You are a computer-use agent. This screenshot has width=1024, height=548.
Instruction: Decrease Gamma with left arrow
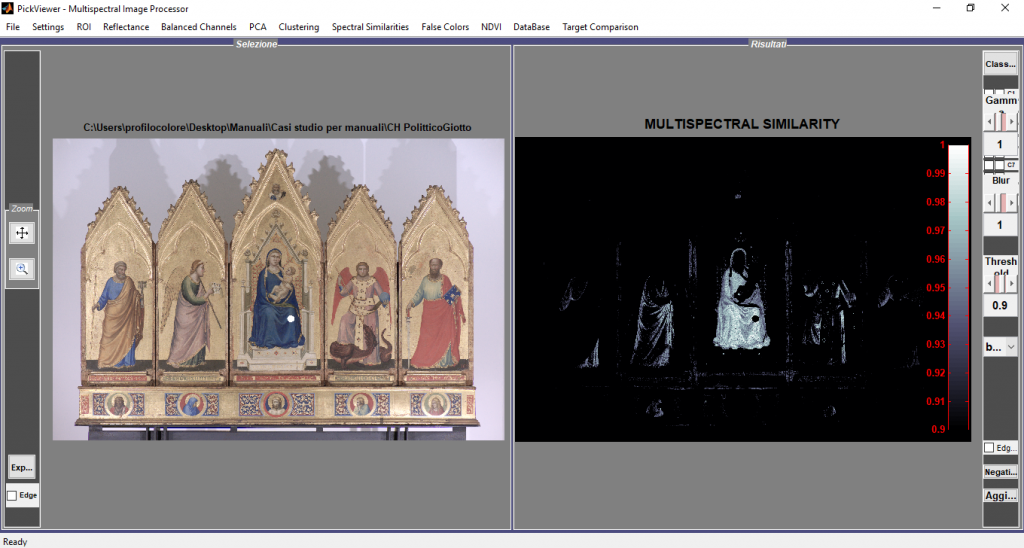[x=989, y=121]
